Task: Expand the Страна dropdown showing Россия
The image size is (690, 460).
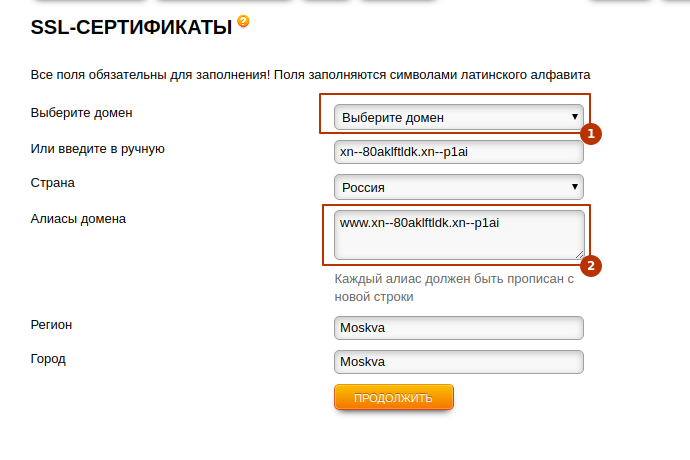Action: [x=458, y=187]
